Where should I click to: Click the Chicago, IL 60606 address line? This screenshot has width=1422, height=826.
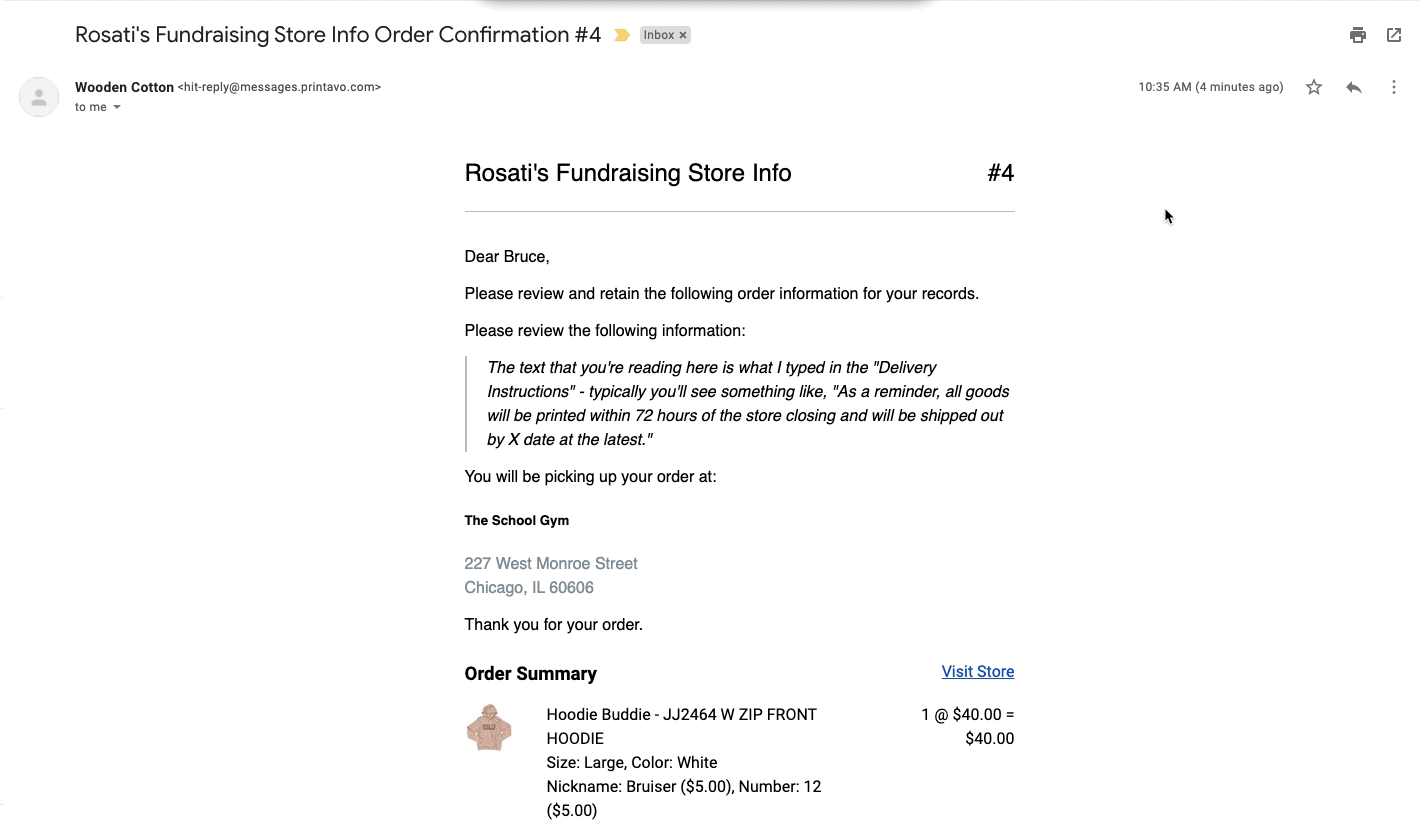coord(529,588)
